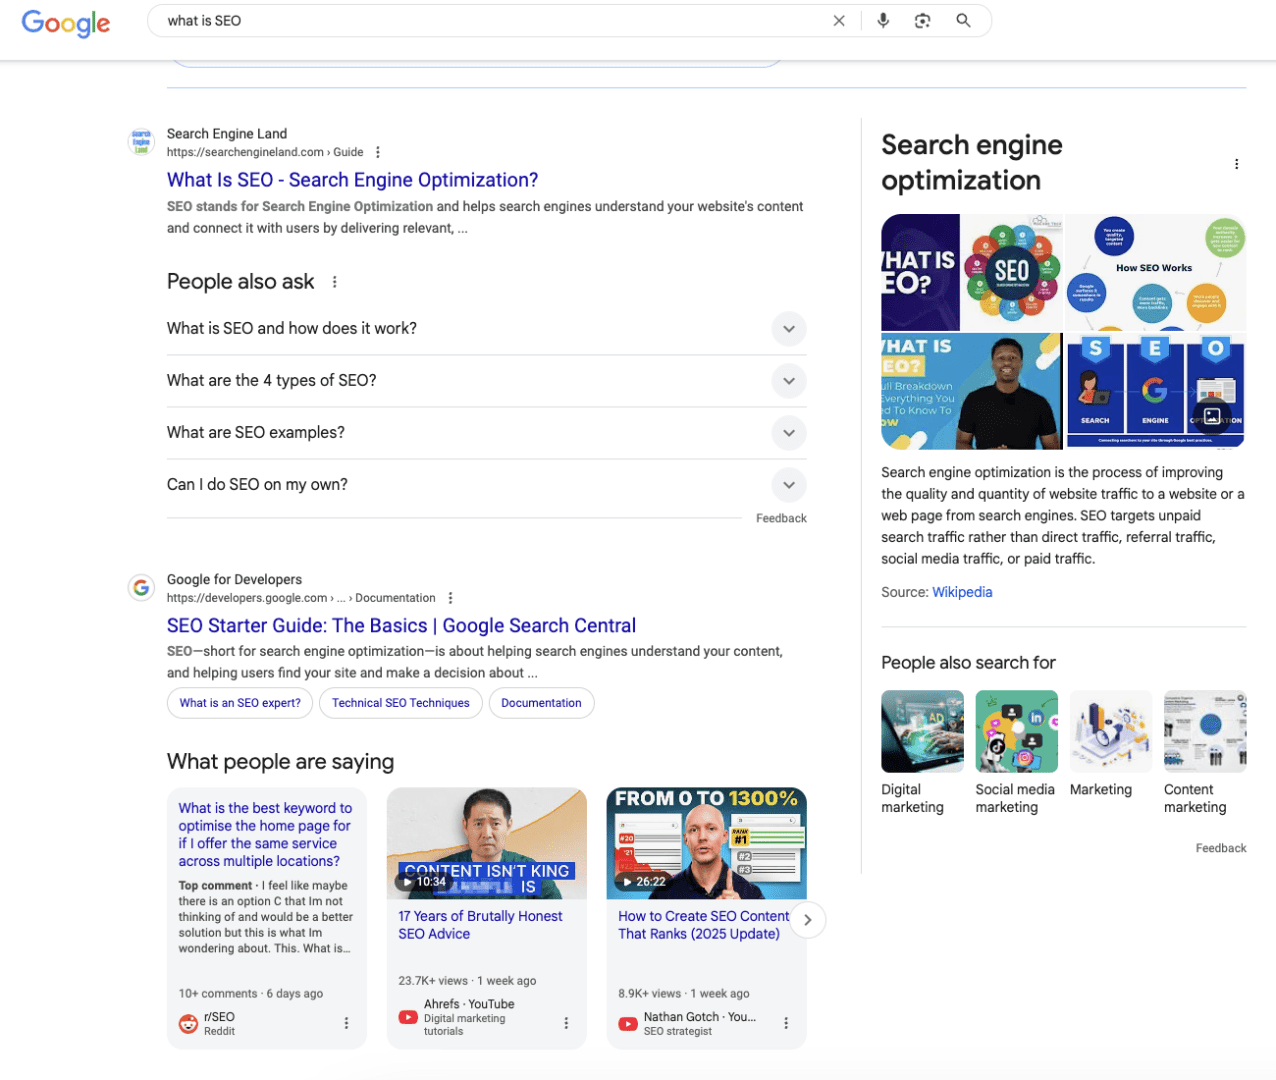Open options menu for Google for Developers result
This screenshot has height=1080, width=1276.
tap(450, 598)
